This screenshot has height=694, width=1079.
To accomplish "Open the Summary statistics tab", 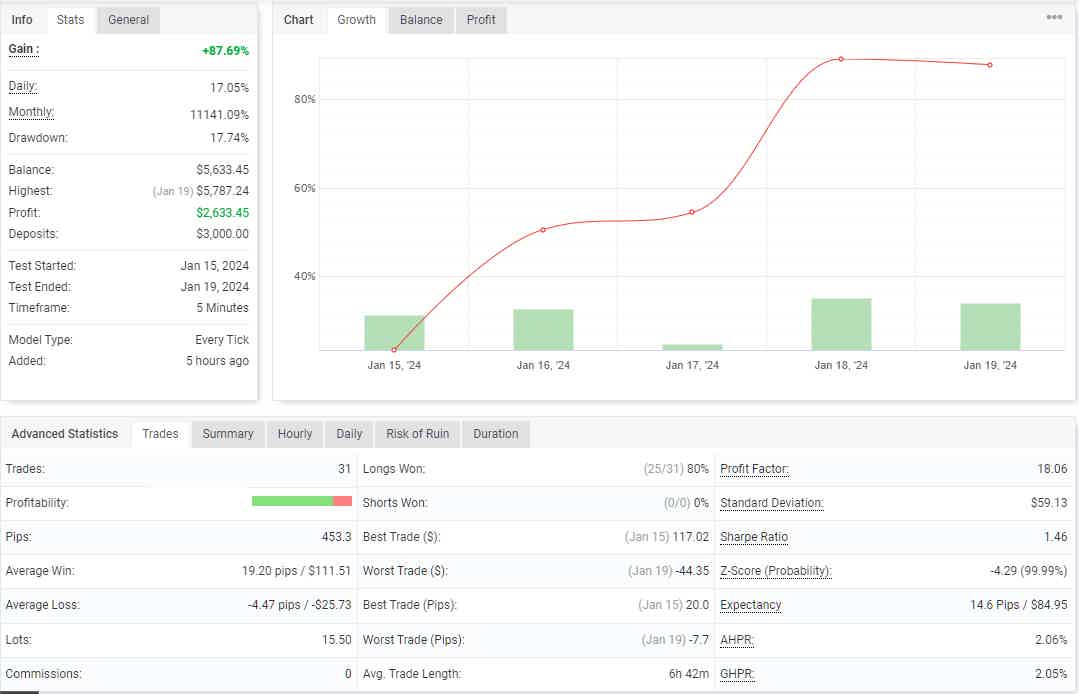I will click(227, 433).
